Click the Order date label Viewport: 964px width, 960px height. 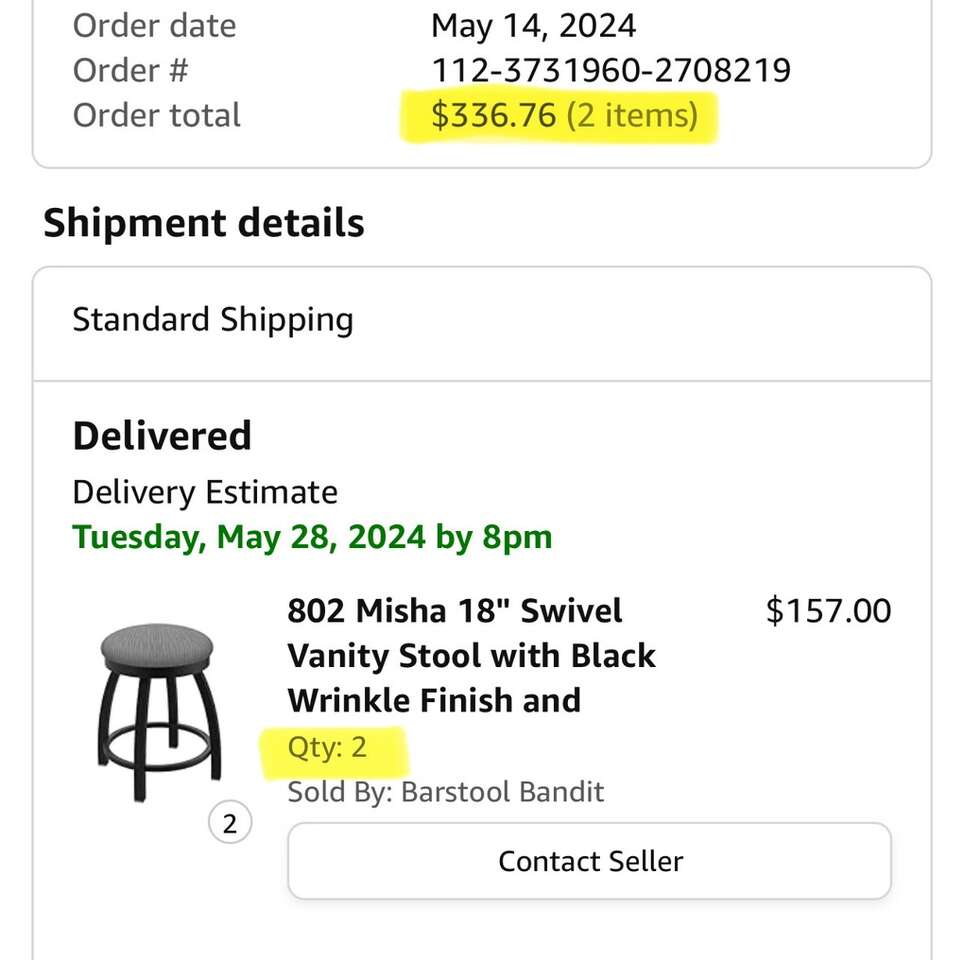click(x=154, y=25)
